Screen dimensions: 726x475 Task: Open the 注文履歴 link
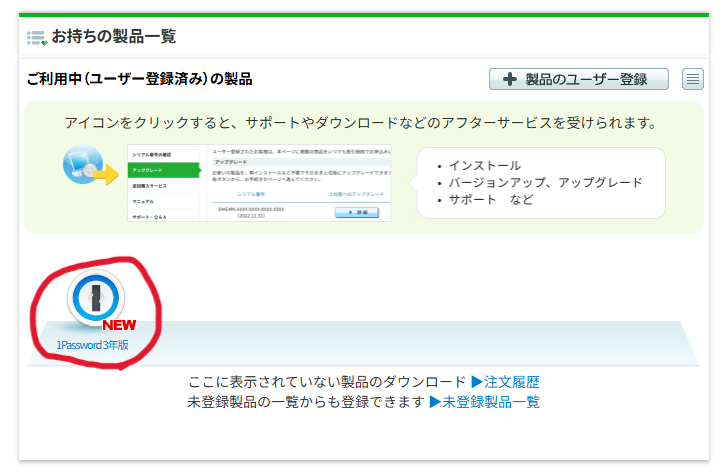coord(506,382)
